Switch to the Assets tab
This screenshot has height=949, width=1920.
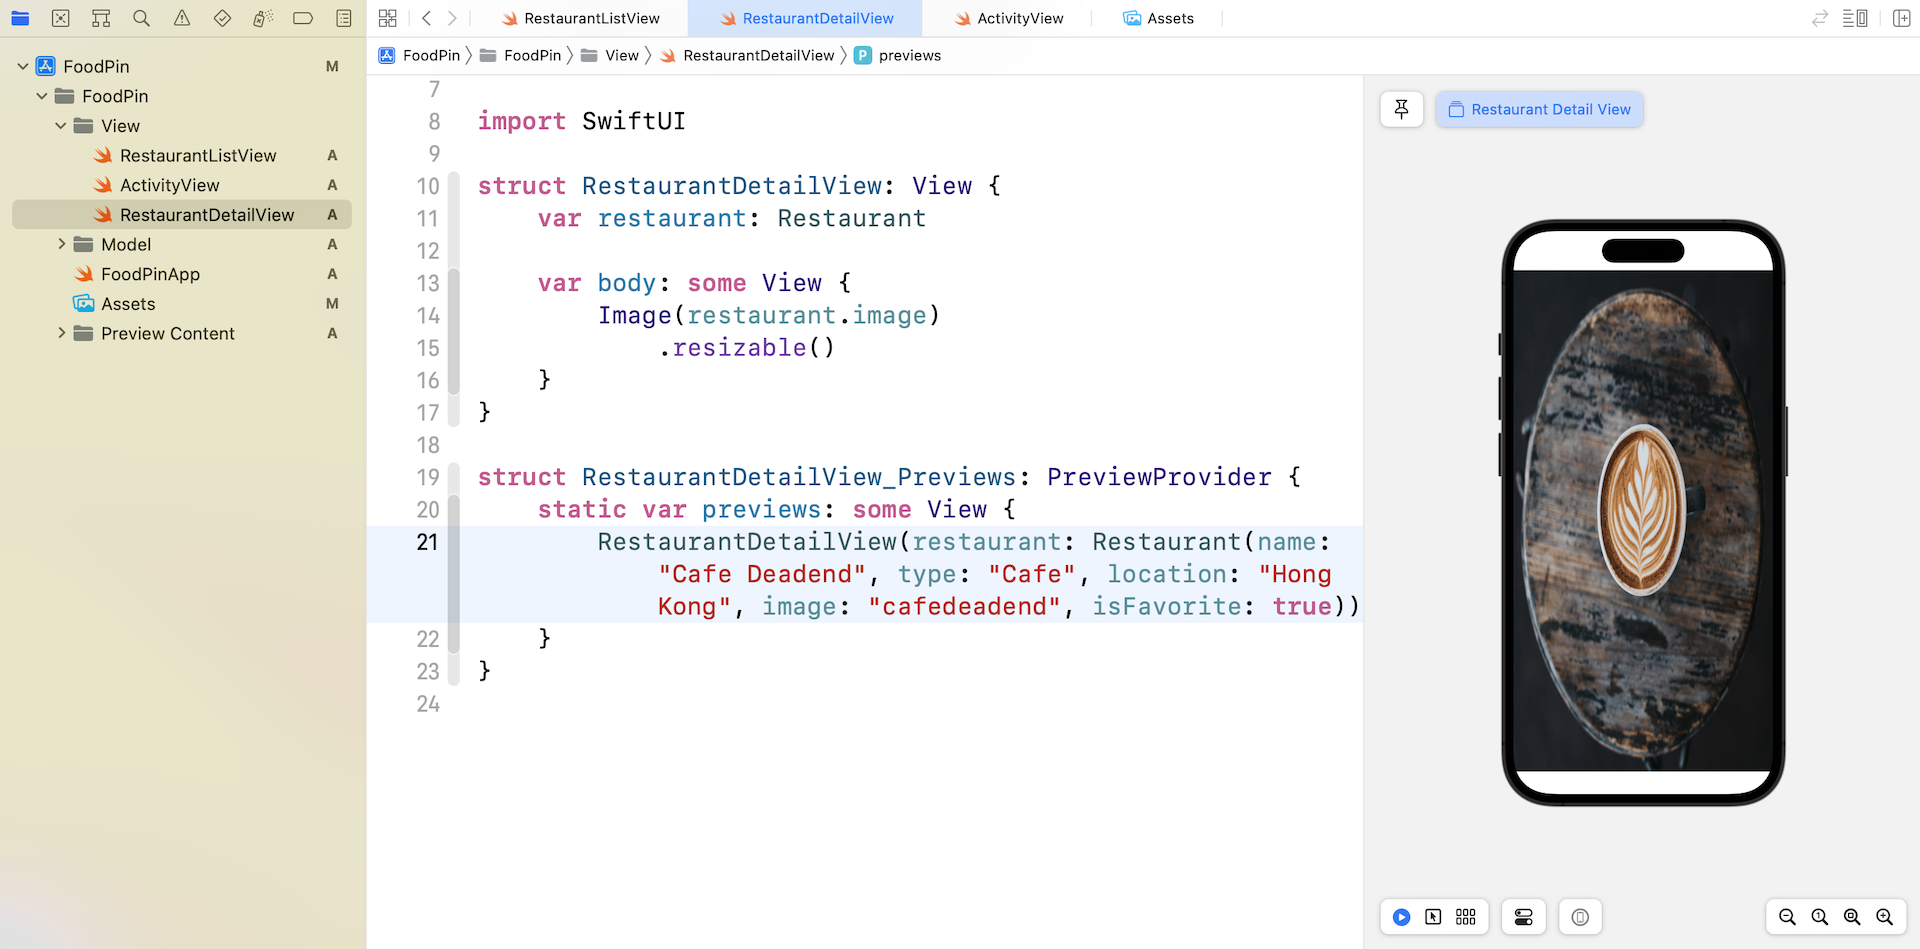tap(1169, 18)
